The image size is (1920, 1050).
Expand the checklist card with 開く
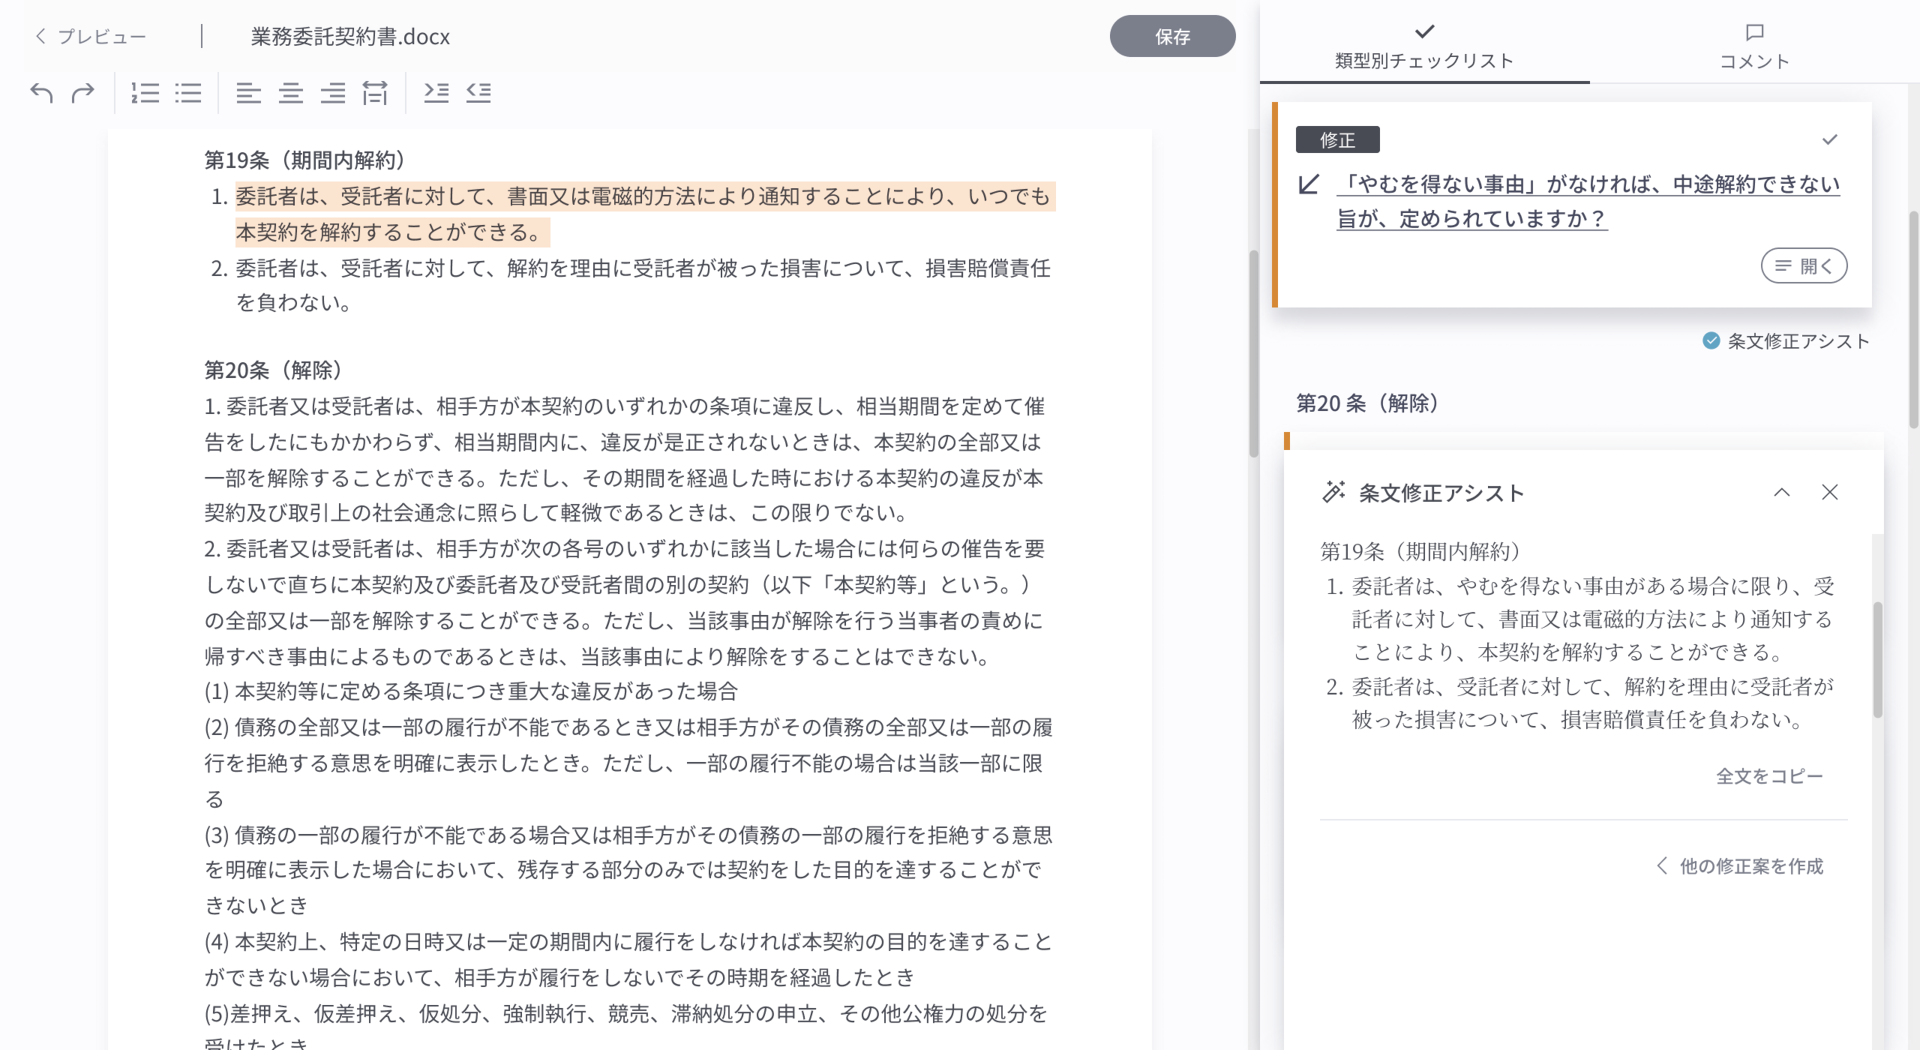pyautogui.click(x=1803, y=266)
